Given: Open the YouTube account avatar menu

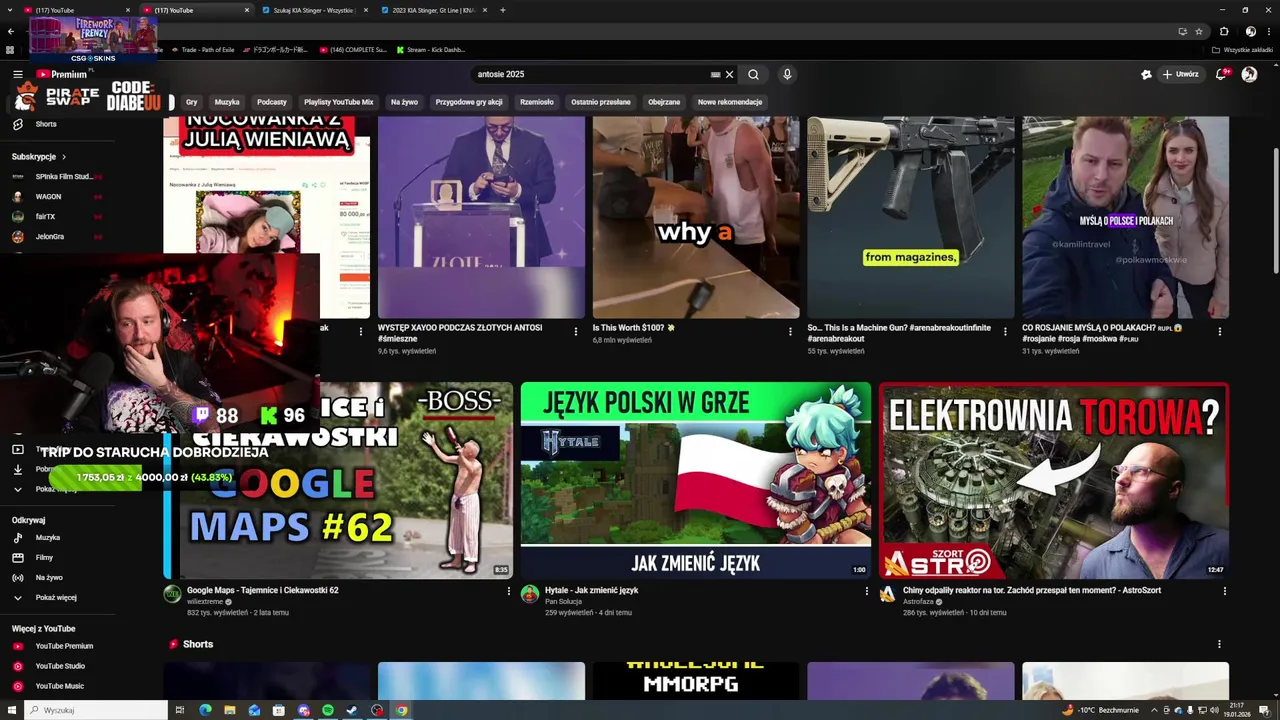Looking at the screenshot, I should pyautogui.click(x=1249, y=74).
